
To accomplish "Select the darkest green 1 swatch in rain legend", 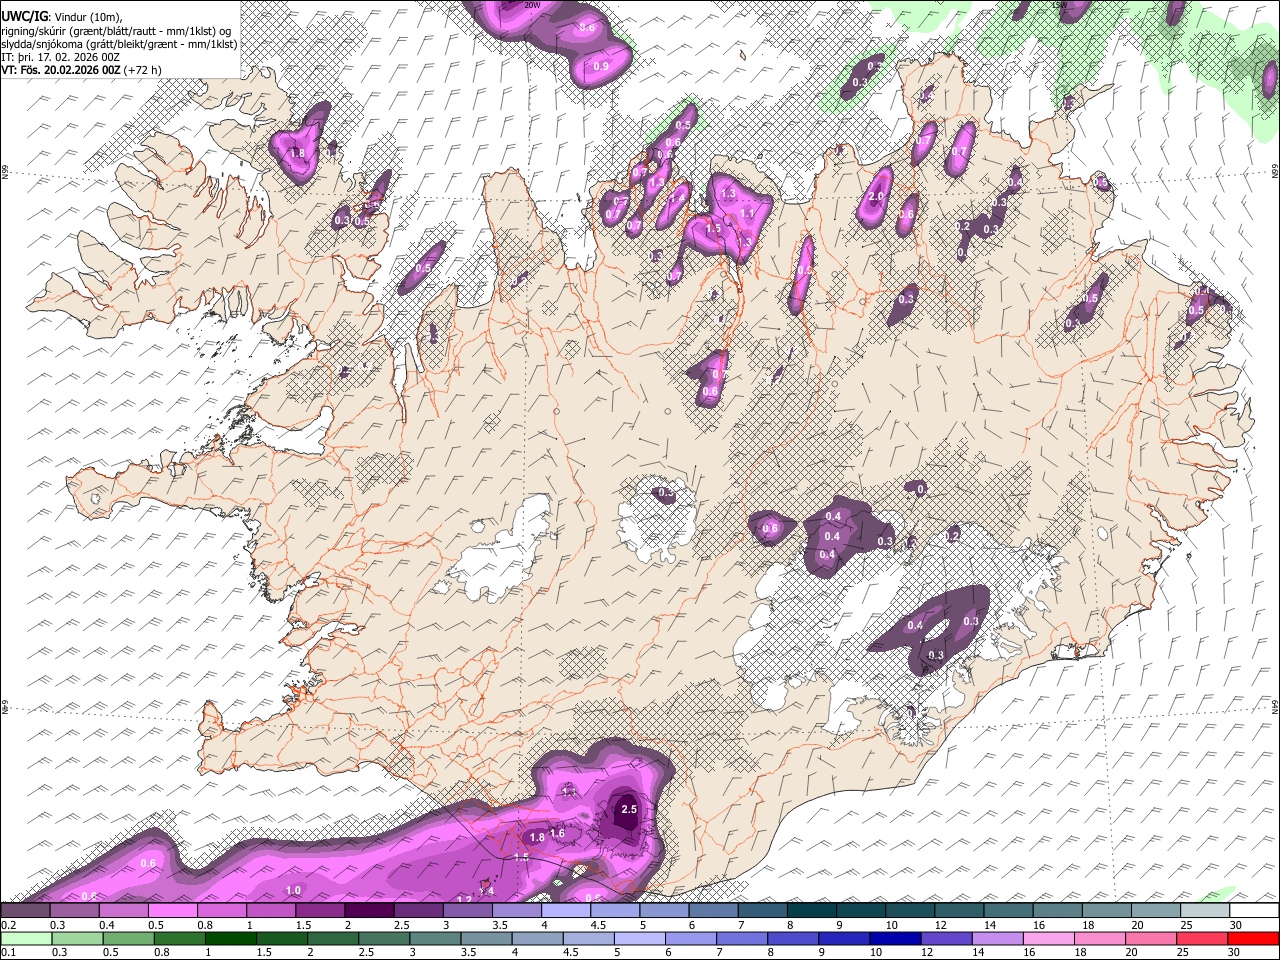I will (230, 938).
